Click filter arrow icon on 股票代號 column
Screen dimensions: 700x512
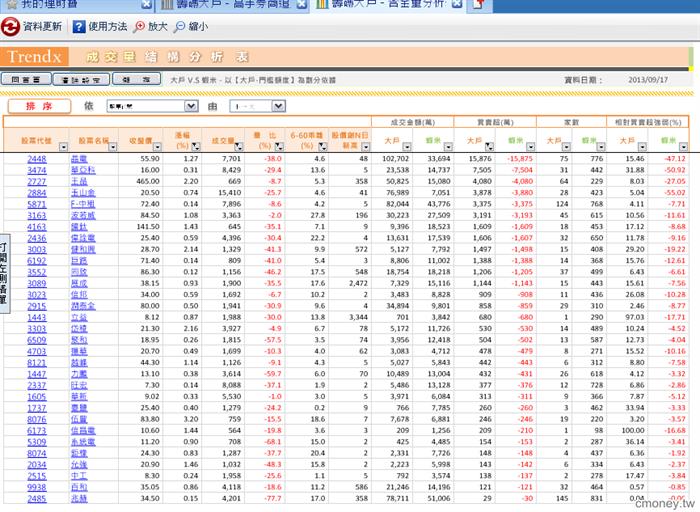coord(63,146)
